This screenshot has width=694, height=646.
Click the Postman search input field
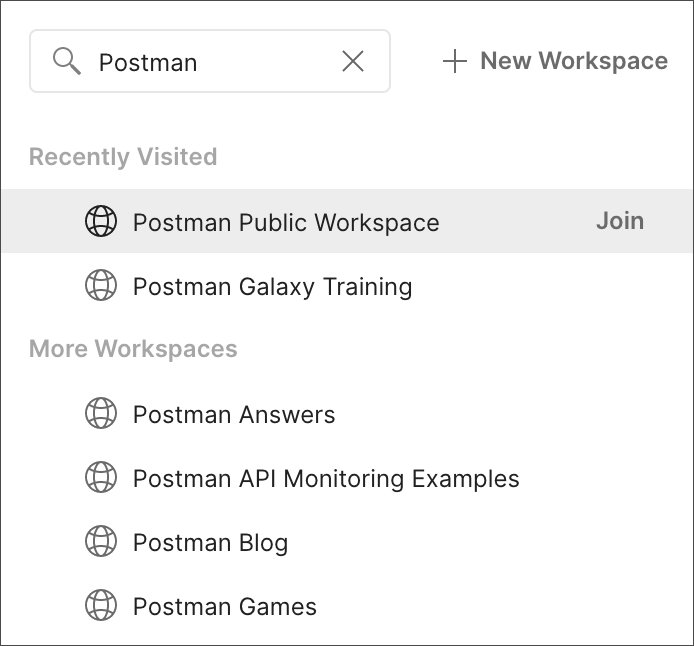coord(210,61)
